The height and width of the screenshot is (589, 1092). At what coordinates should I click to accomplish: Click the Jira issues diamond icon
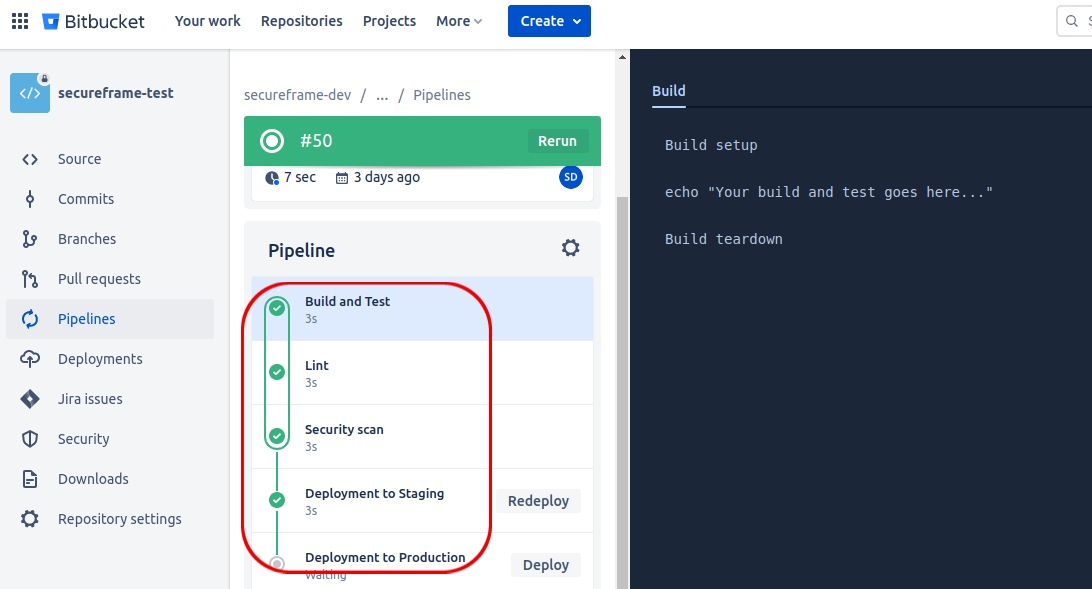click(29, 399)
